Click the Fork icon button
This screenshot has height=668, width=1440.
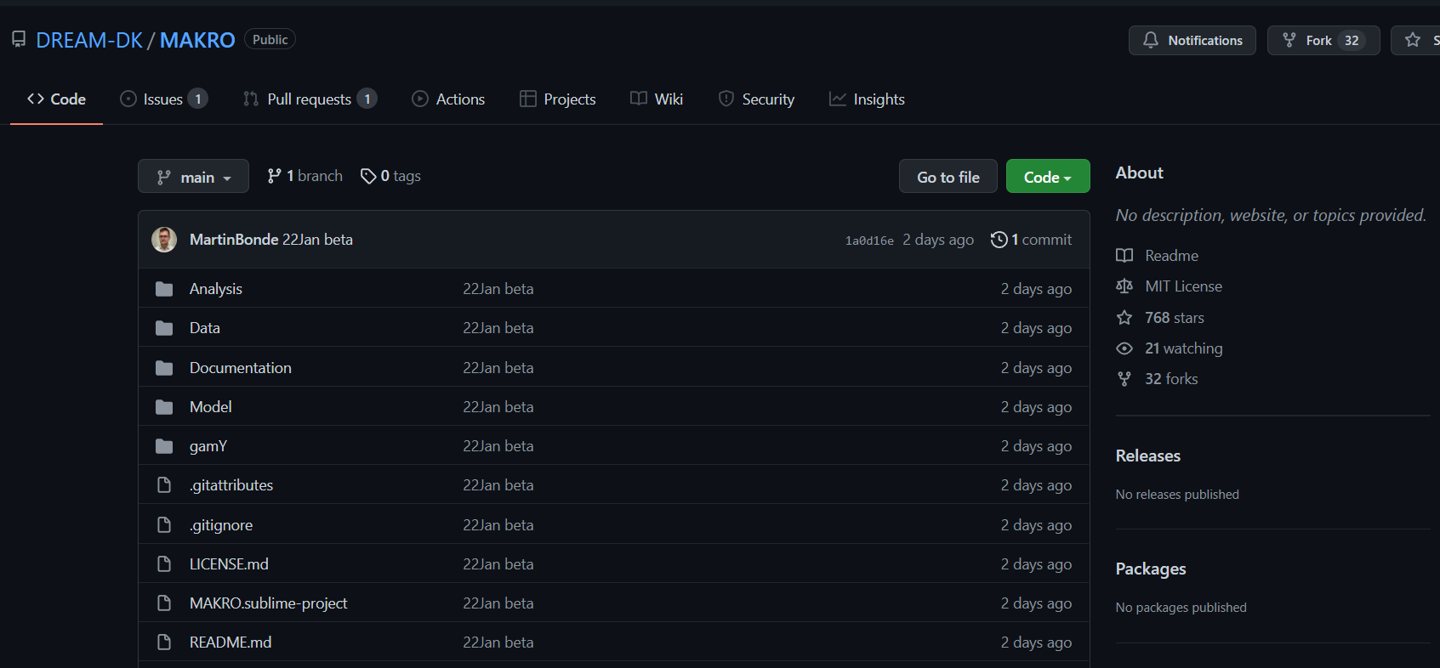(x=1290, y=40)
